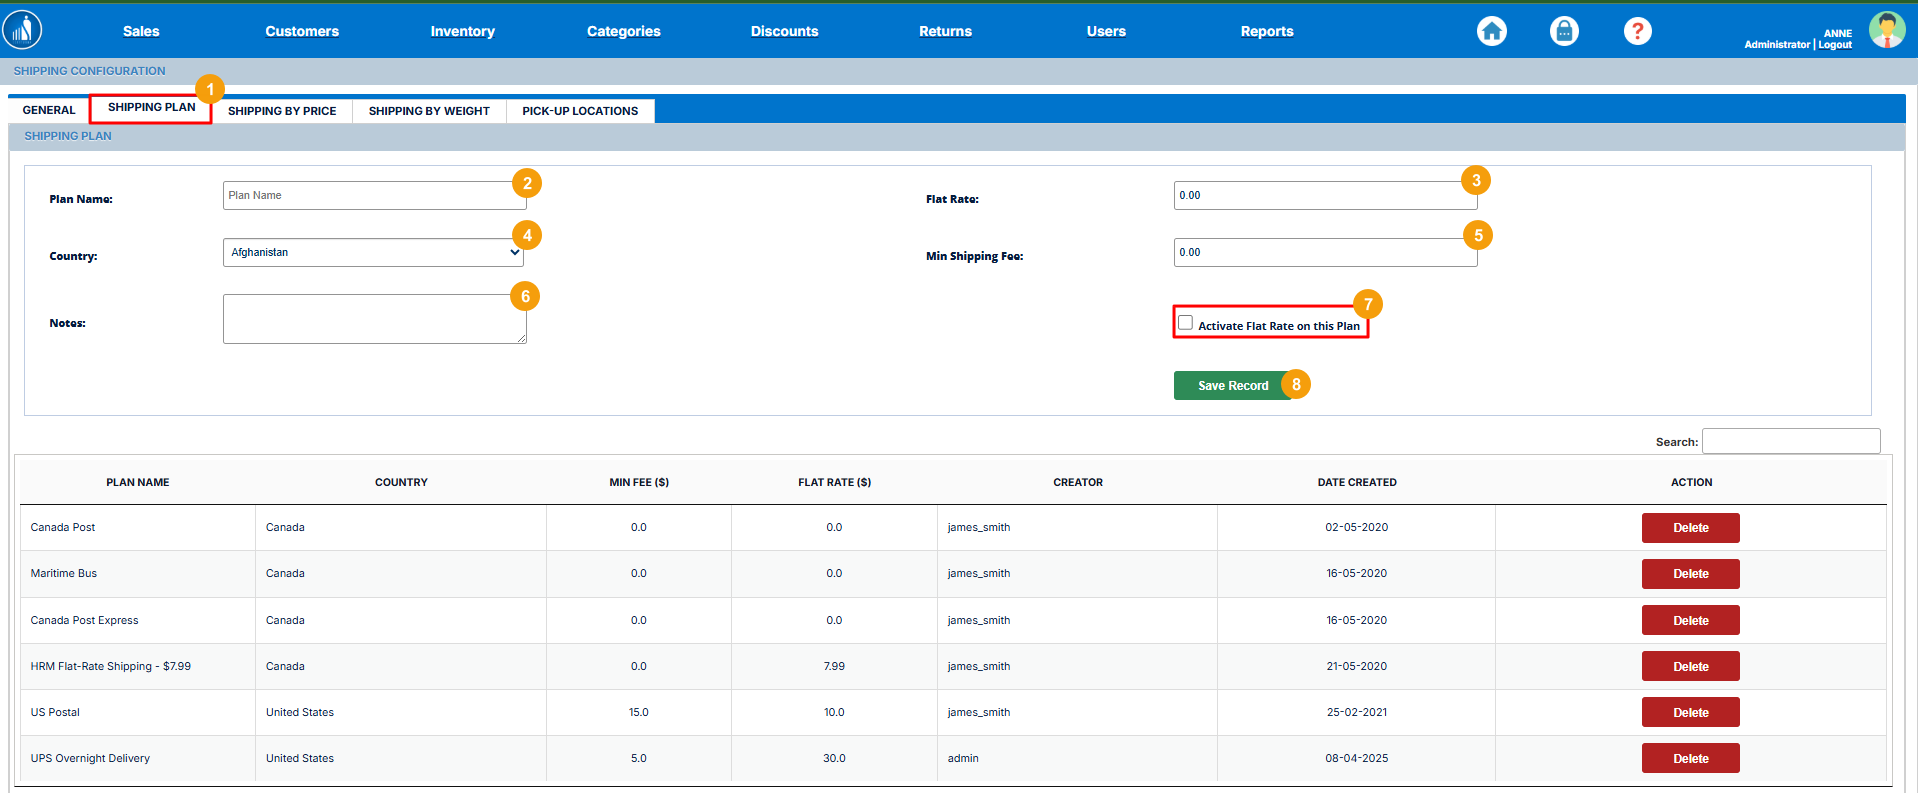Click the user avatar picture
The height and width of the screenshot is (793, 1918).
[1886, 30]
